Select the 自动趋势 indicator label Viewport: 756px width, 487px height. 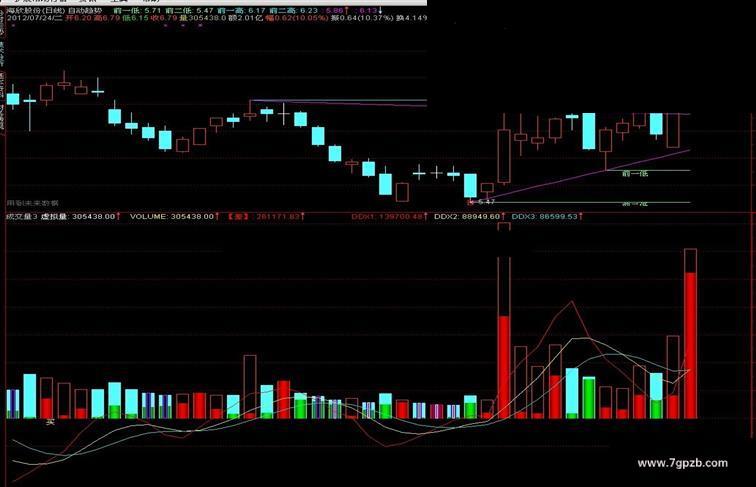85,10
